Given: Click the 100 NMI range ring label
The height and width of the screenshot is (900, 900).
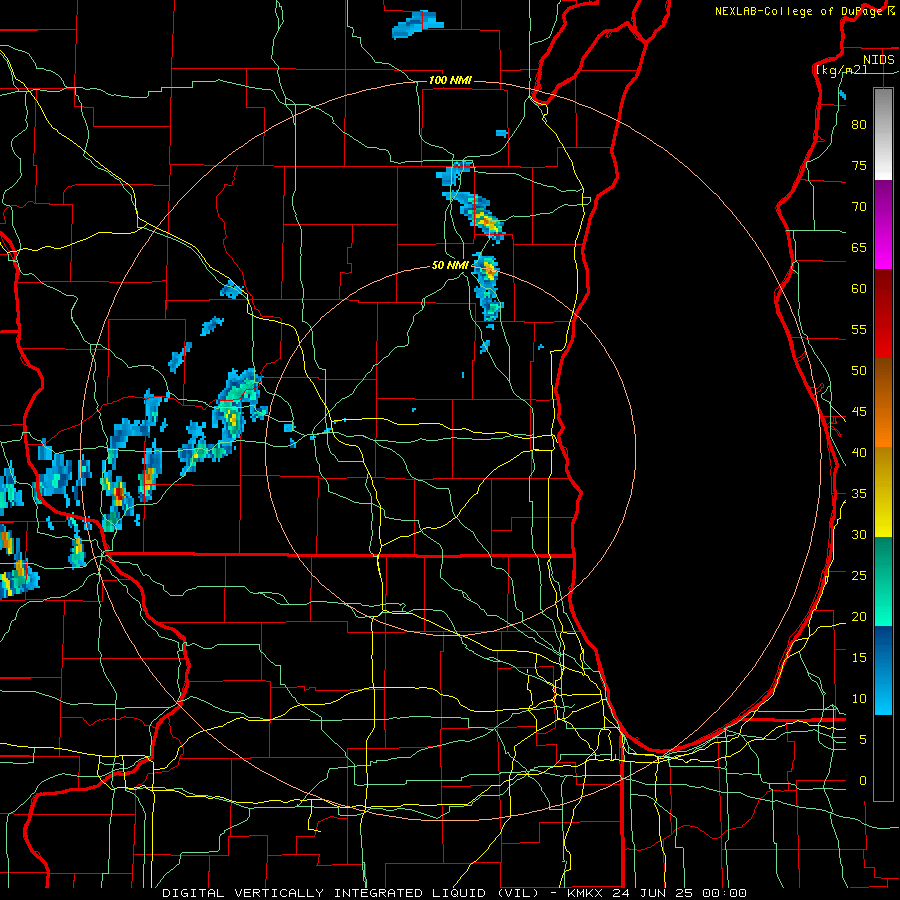Looking at the screenshot, I should click(x=450, y=80).
